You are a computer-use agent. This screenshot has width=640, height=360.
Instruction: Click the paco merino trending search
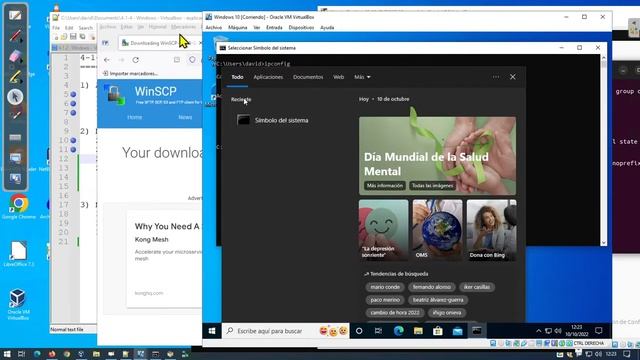coord(385,300)
